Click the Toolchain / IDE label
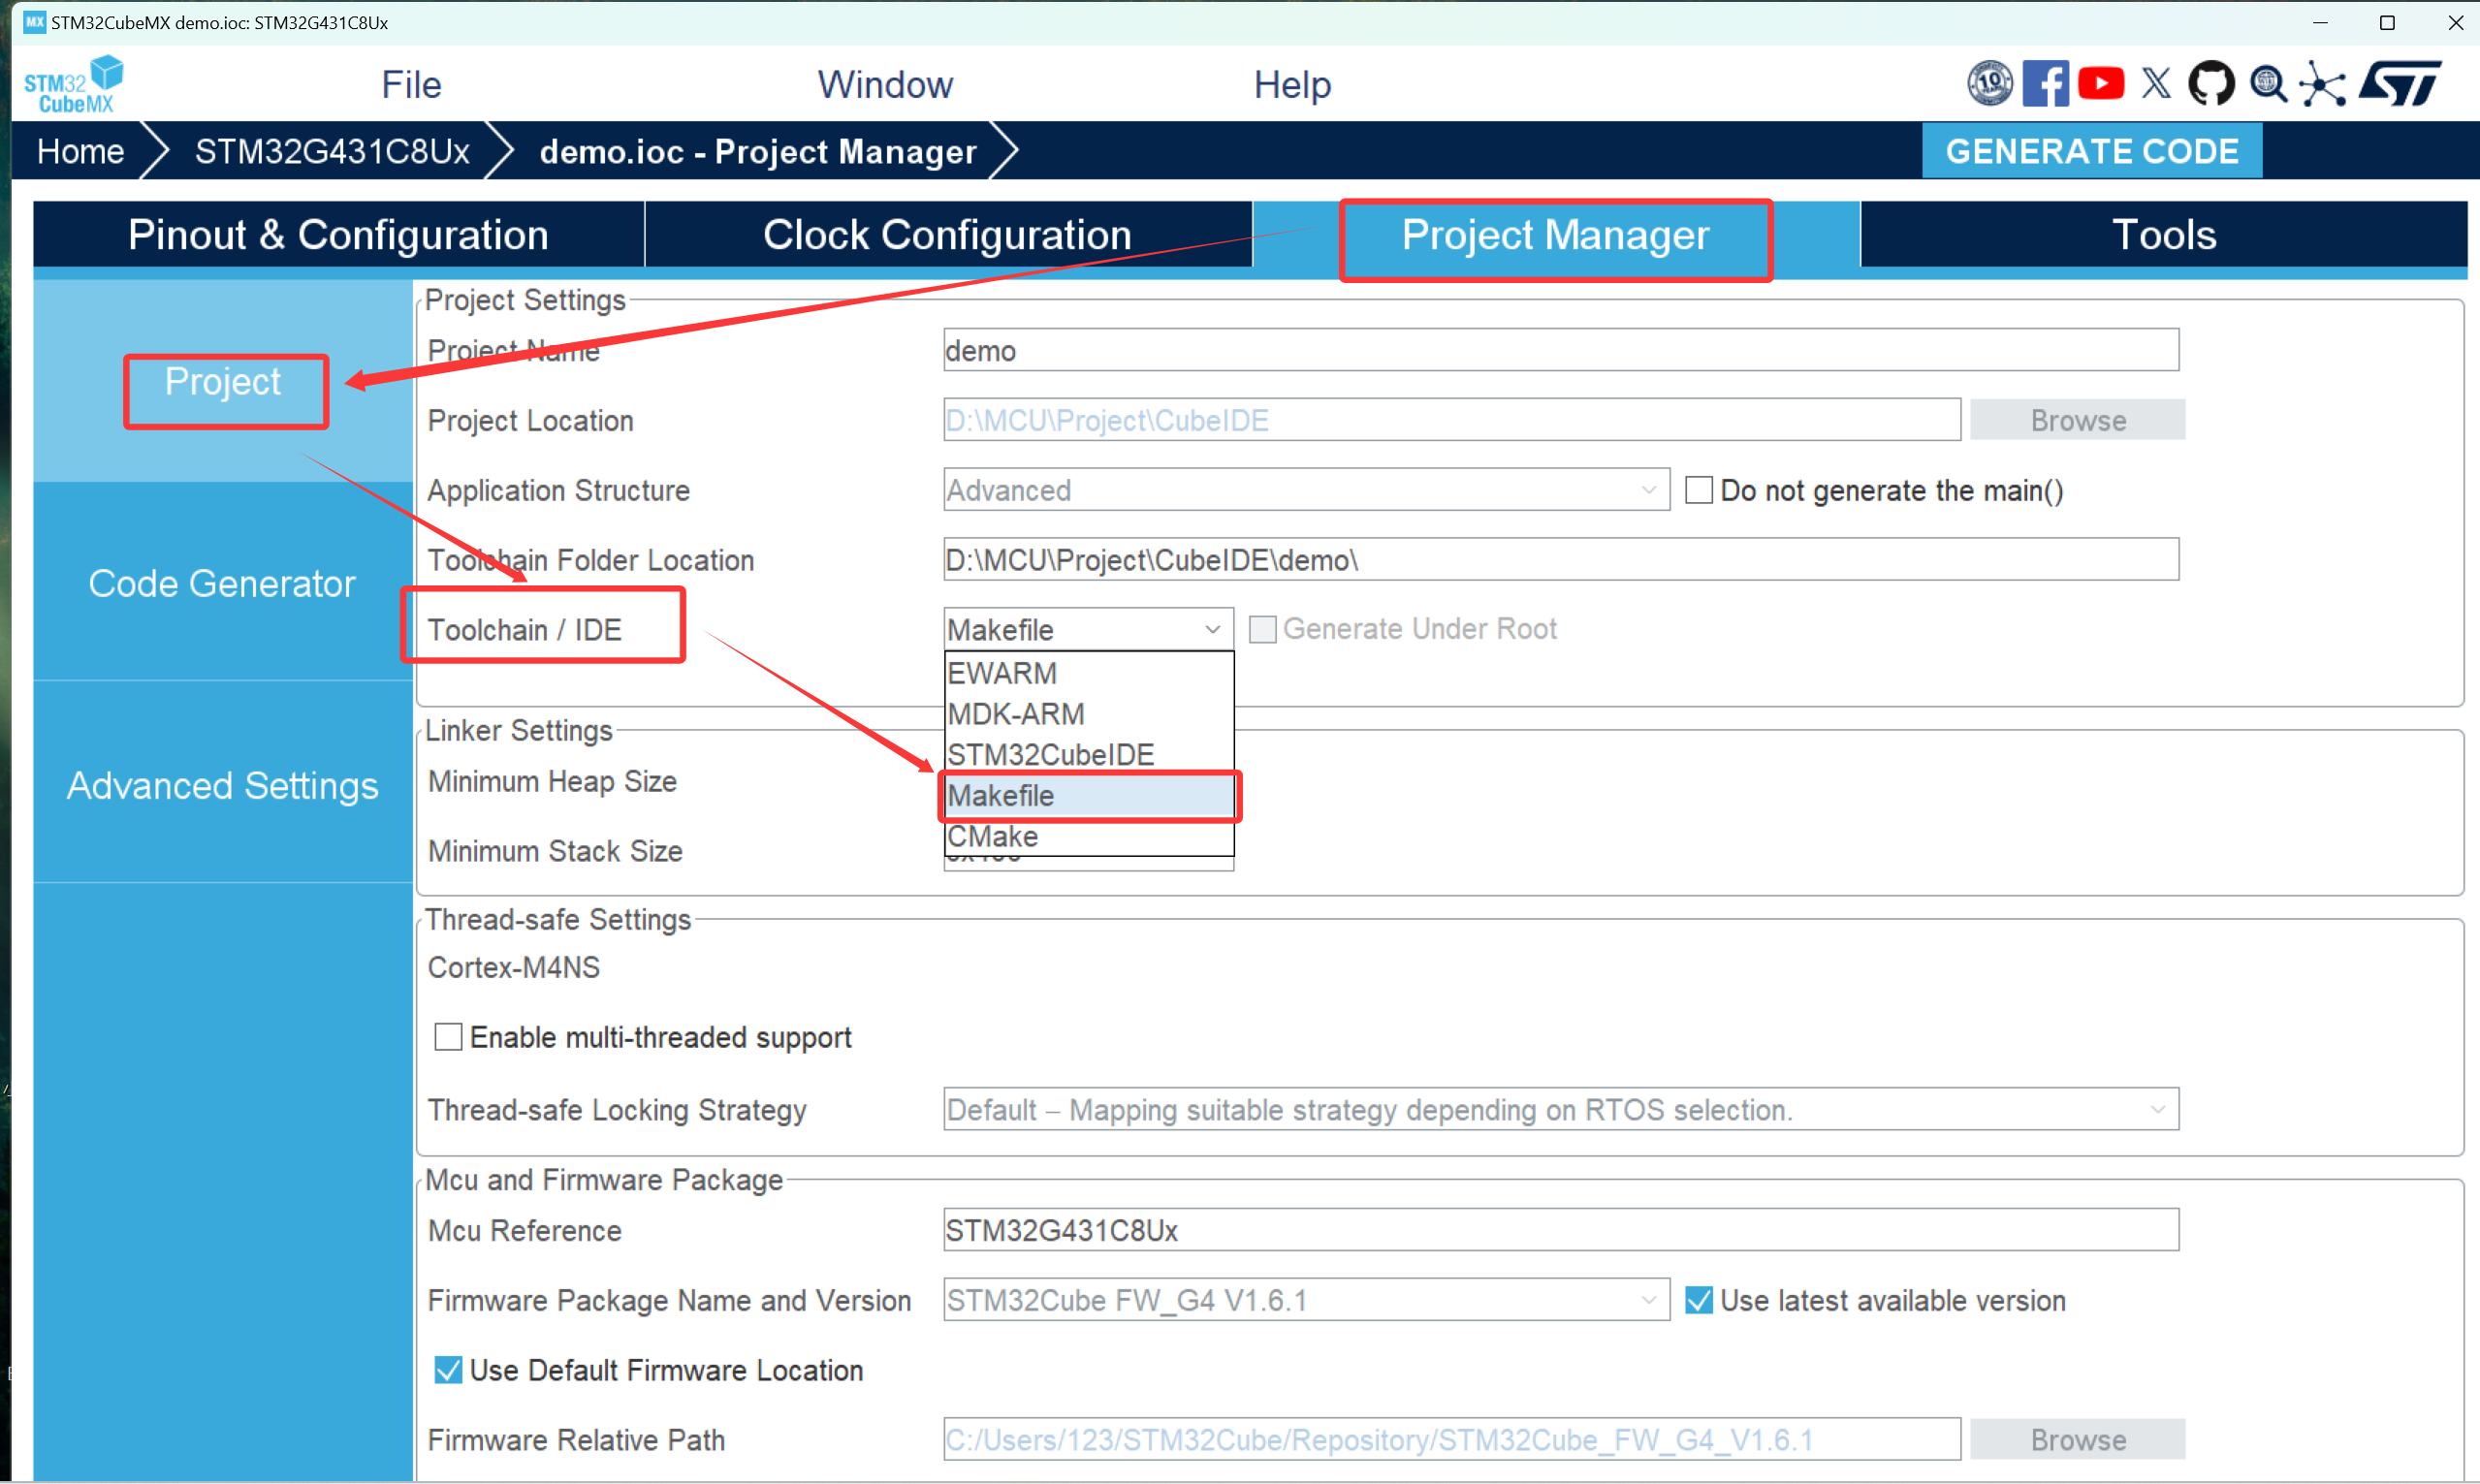This screenshot has width=2480, height=1484. click(525, 629)
